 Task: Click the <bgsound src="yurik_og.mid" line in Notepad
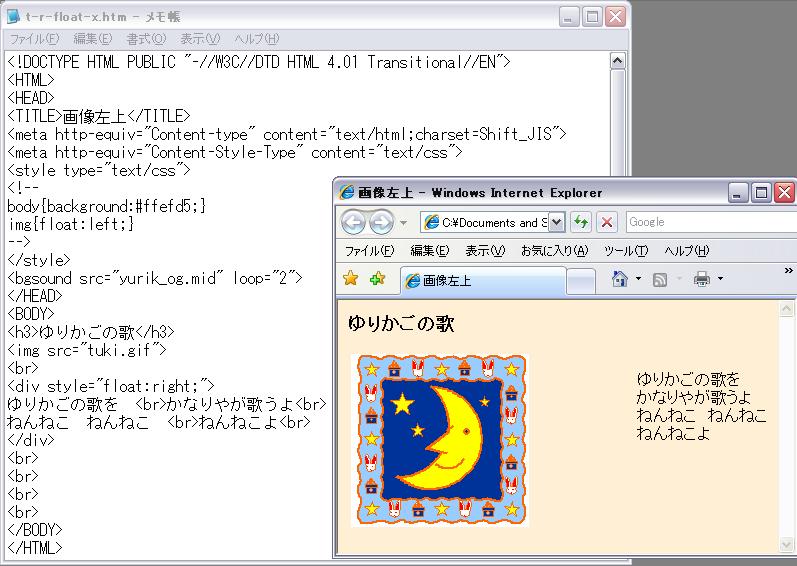(x=155, y=278)
